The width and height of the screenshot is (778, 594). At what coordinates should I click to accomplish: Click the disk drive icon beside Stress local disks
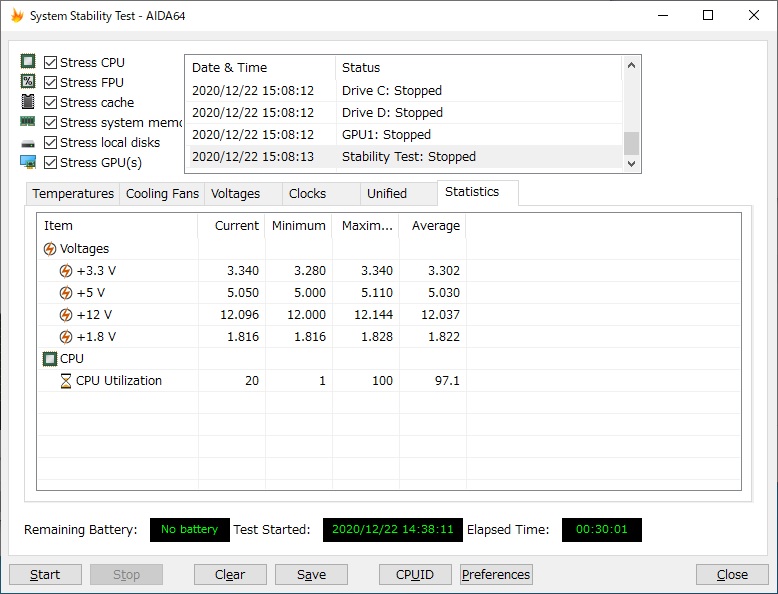28,143
